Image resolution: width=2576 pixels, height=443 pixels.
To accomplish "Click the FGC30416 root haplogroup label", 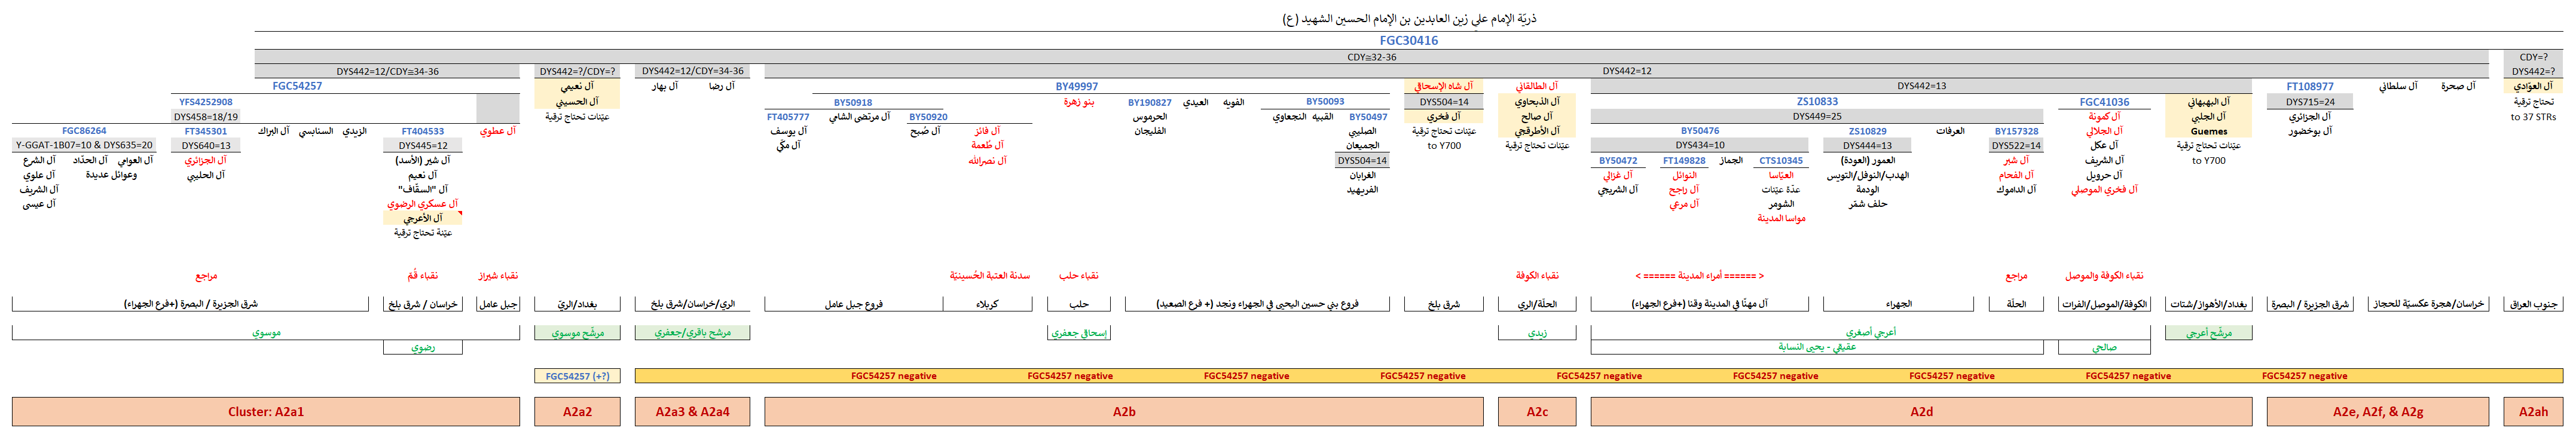I will 1408,41.
